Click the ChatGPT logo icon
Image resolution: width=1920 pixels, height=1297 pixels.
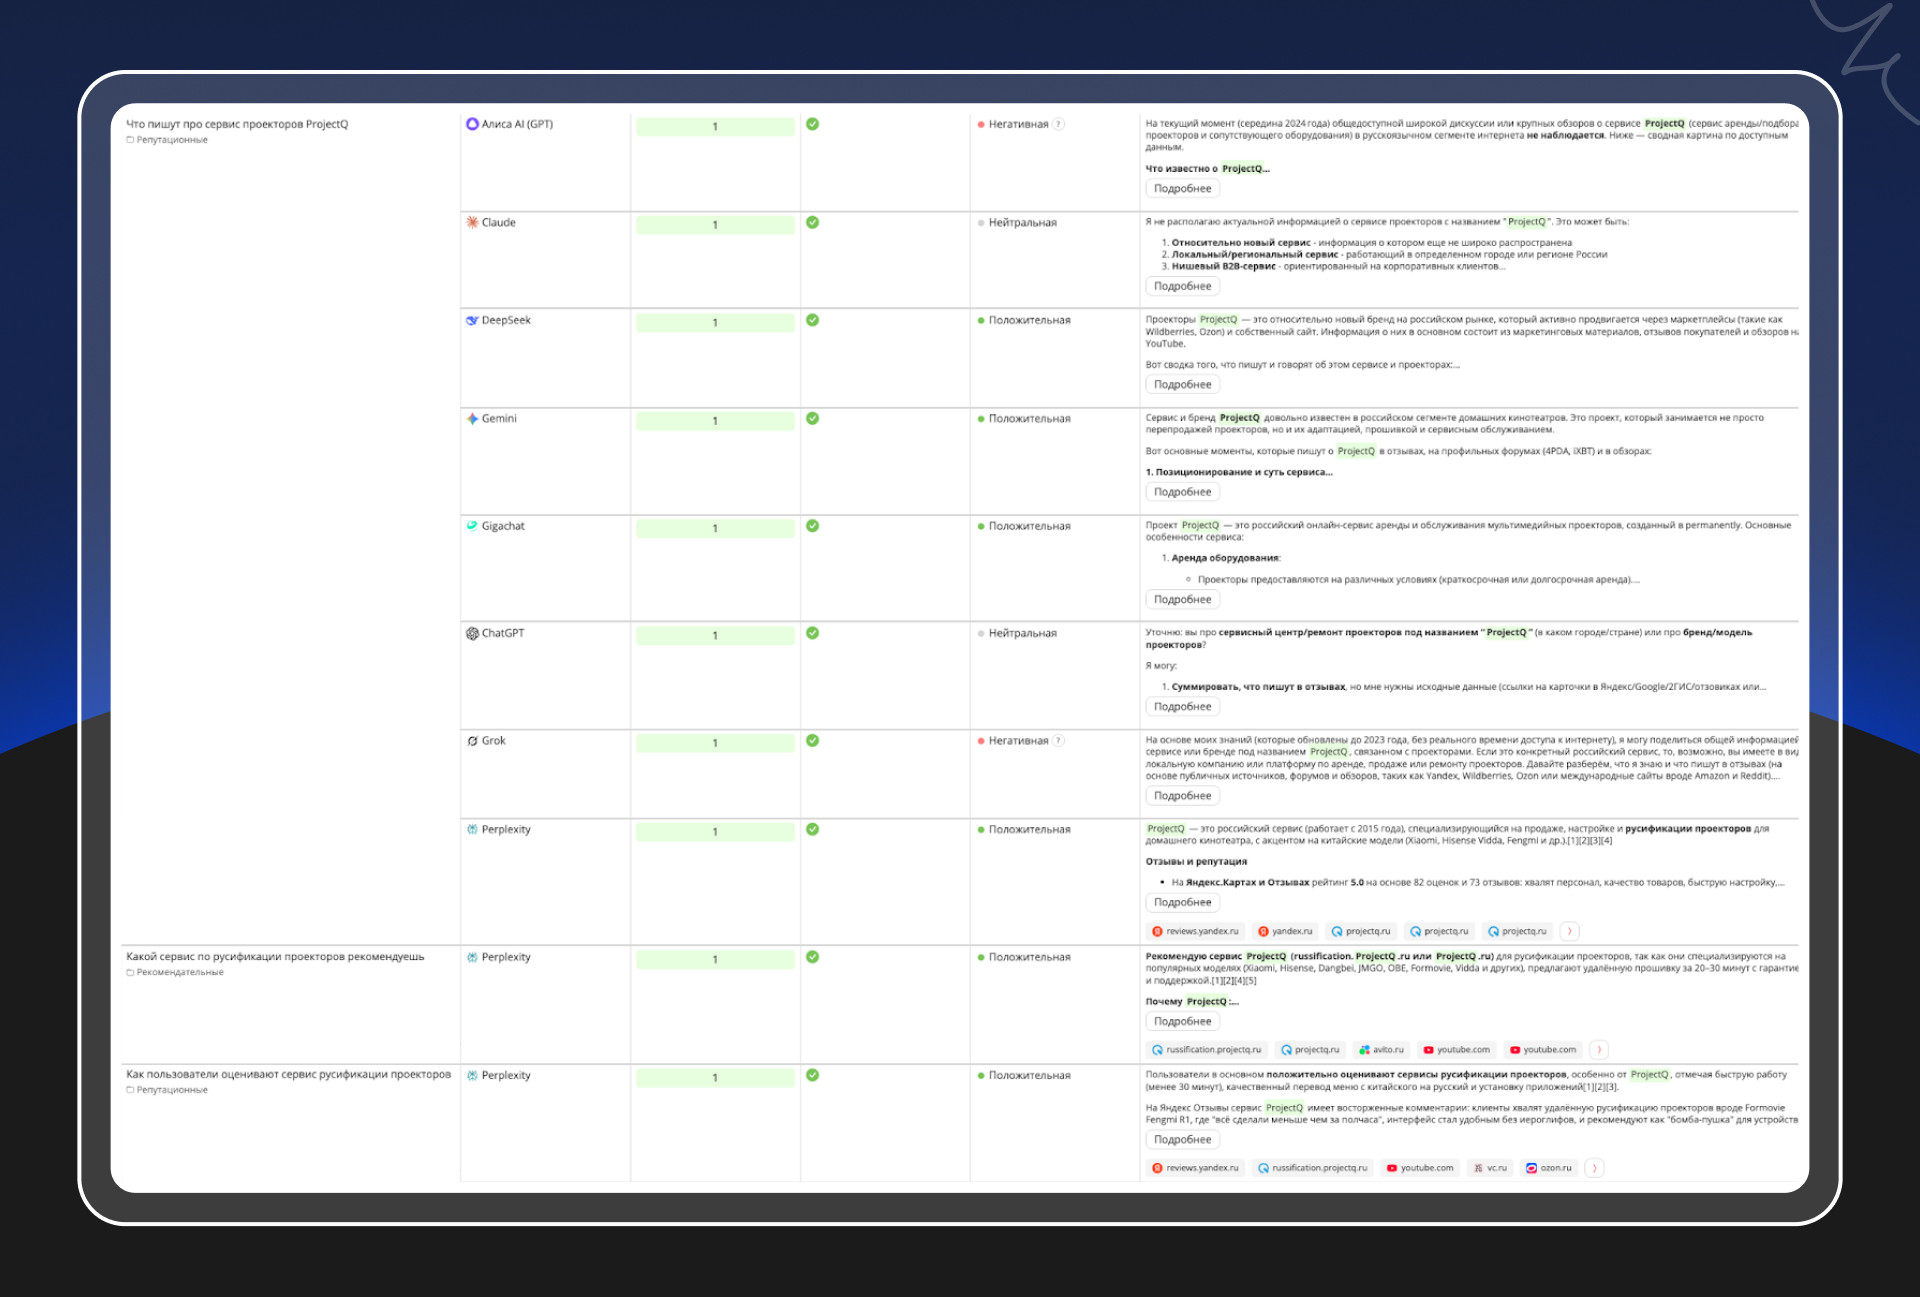[x=472, y=633]
